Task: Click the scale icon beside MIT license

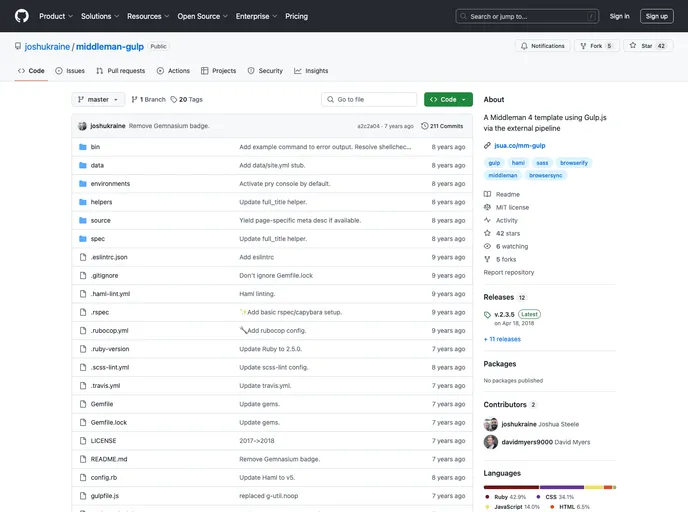Action: [487, 207]
